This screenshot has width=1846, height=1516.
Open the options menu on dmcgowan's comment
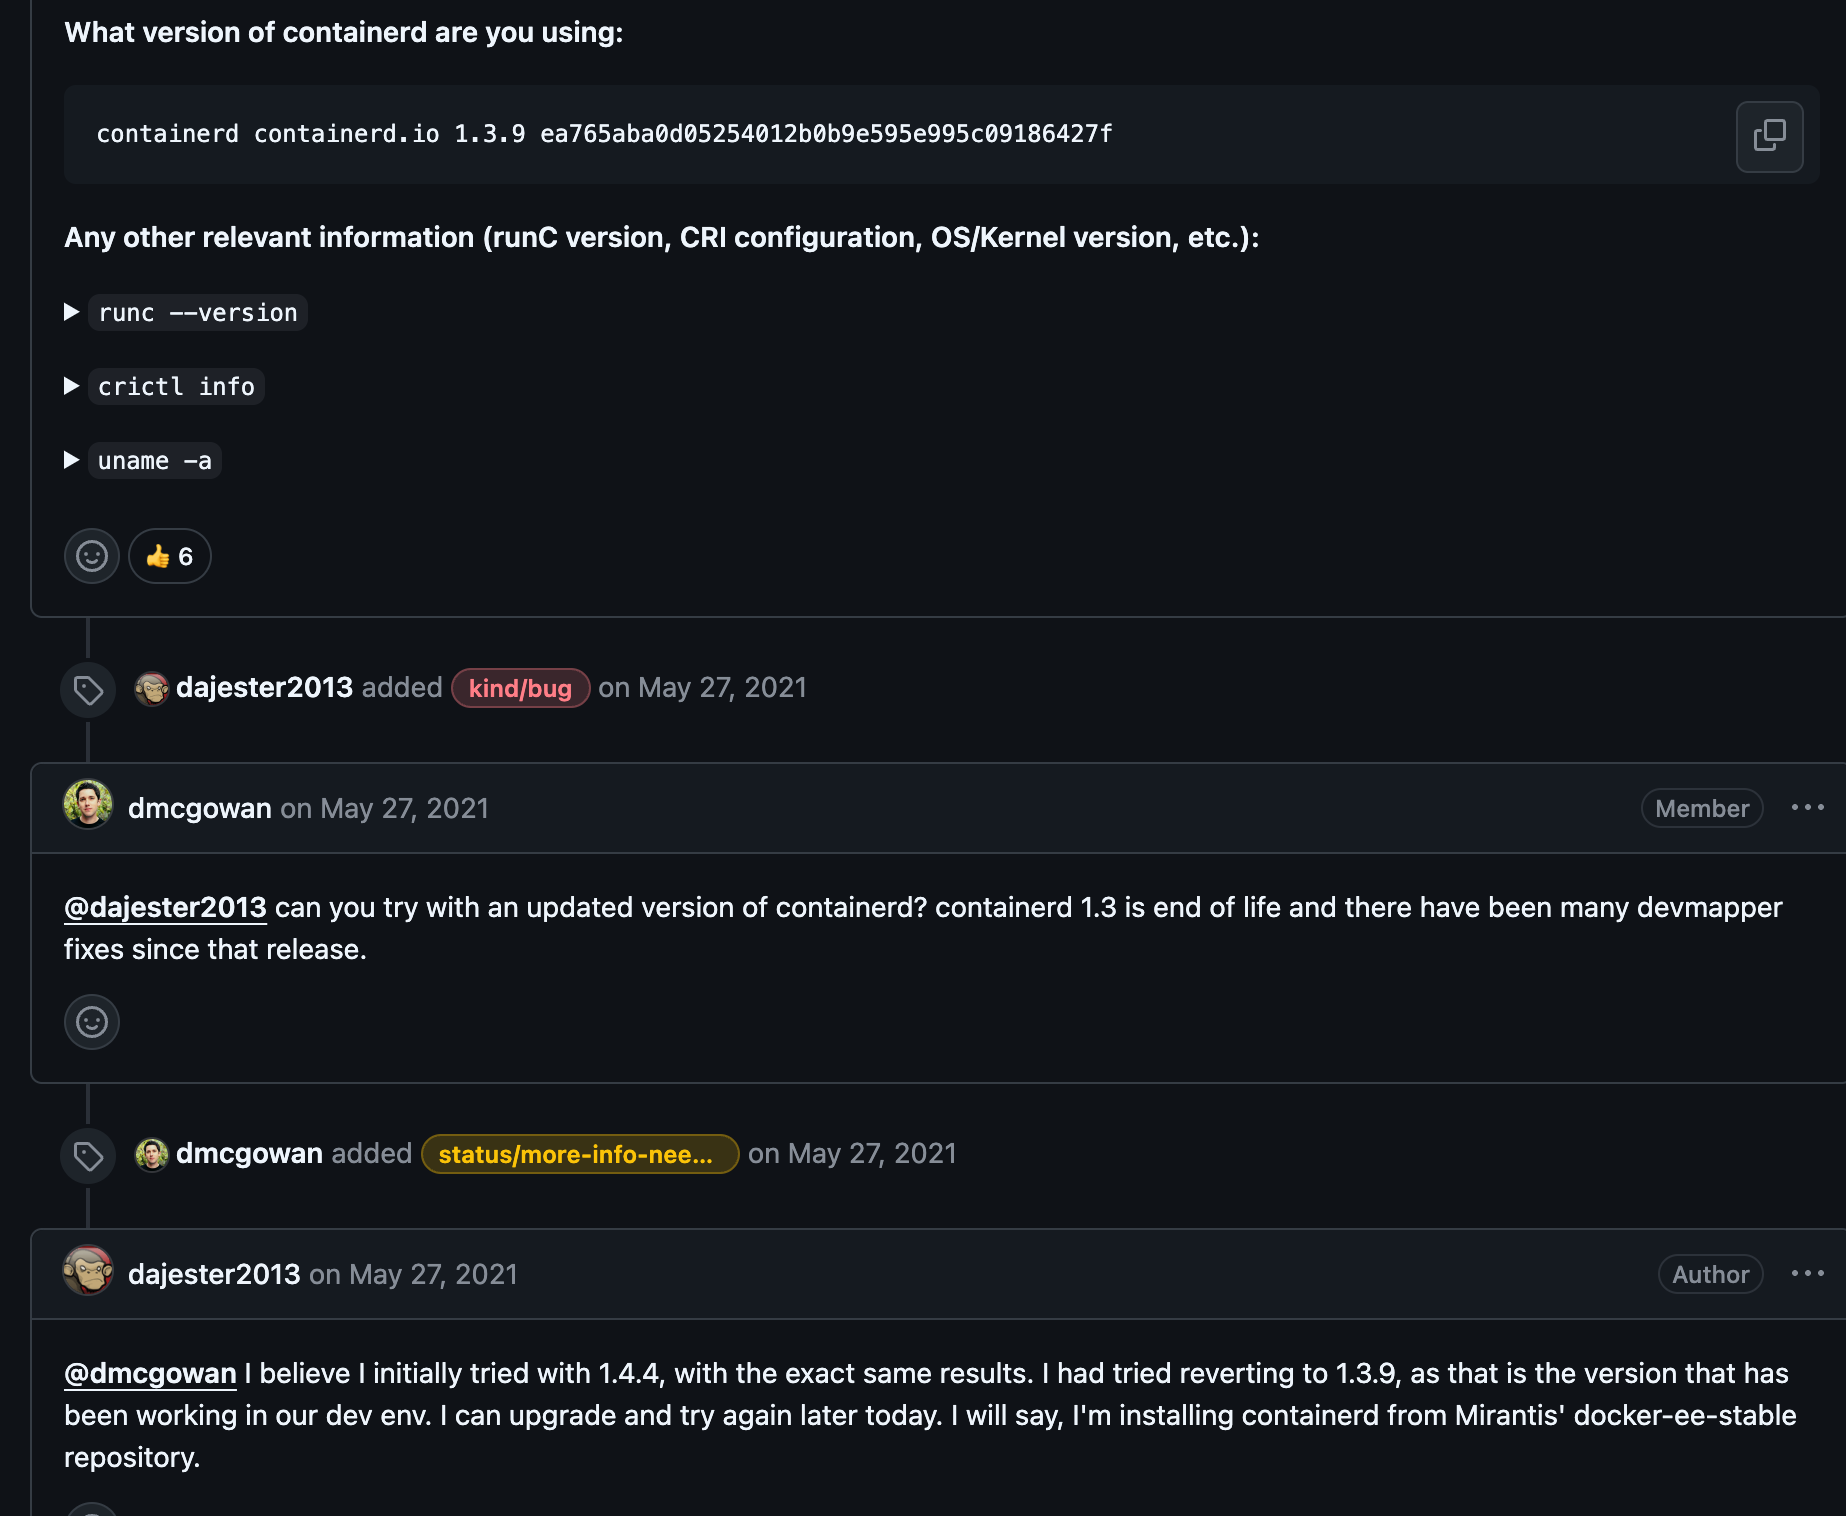(x=1807, y=808)
